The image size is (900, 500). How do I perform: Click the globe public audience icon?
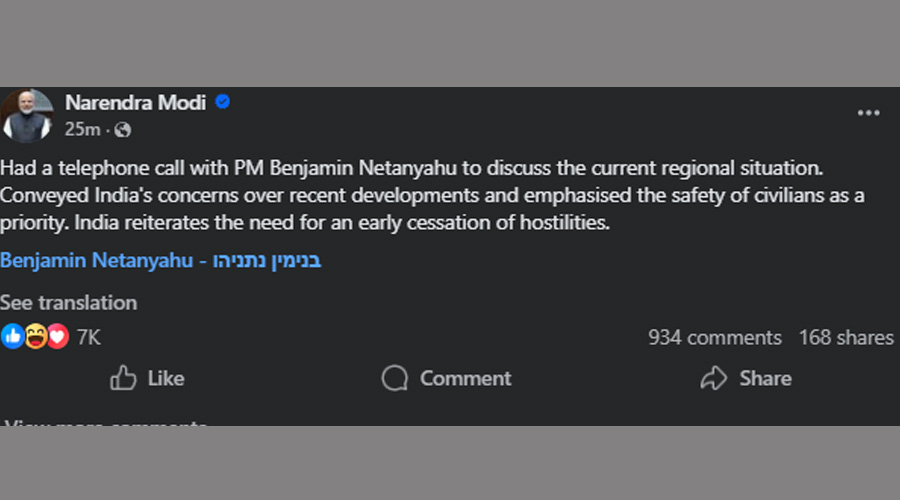pos(123,130)
